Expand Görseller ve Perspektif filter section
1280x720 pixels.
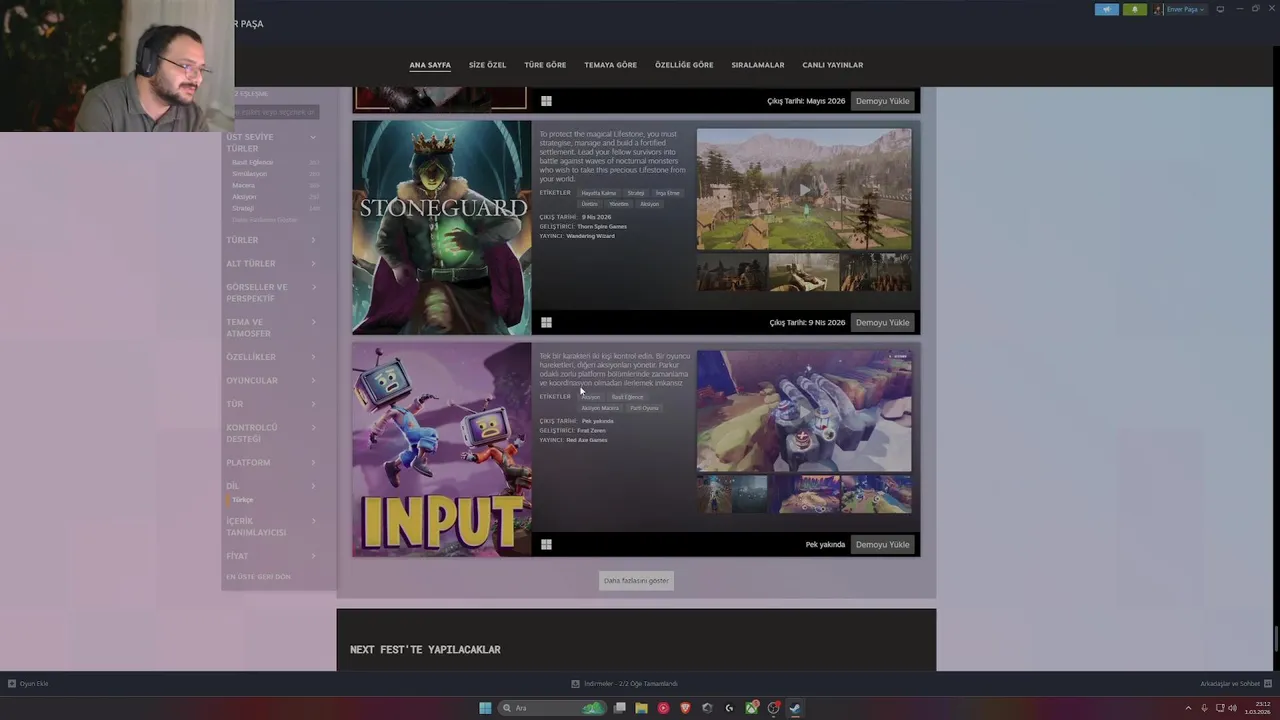[x=271, y=293]
